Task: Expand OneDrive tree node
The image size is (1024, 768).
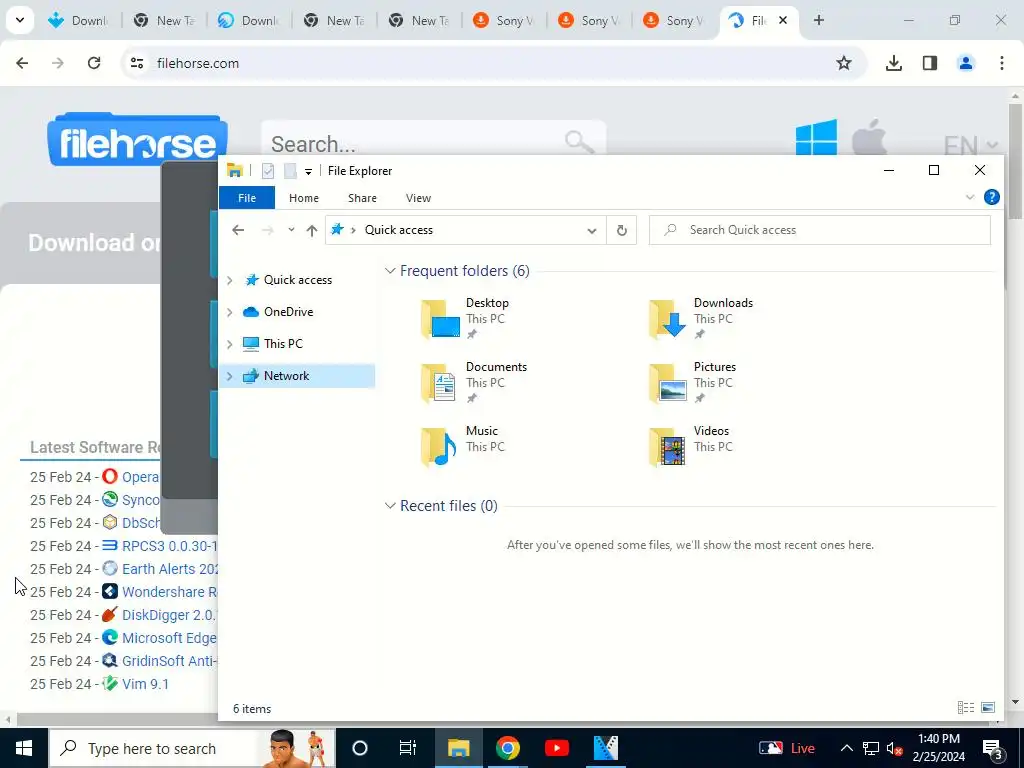Action: (229, 312)
